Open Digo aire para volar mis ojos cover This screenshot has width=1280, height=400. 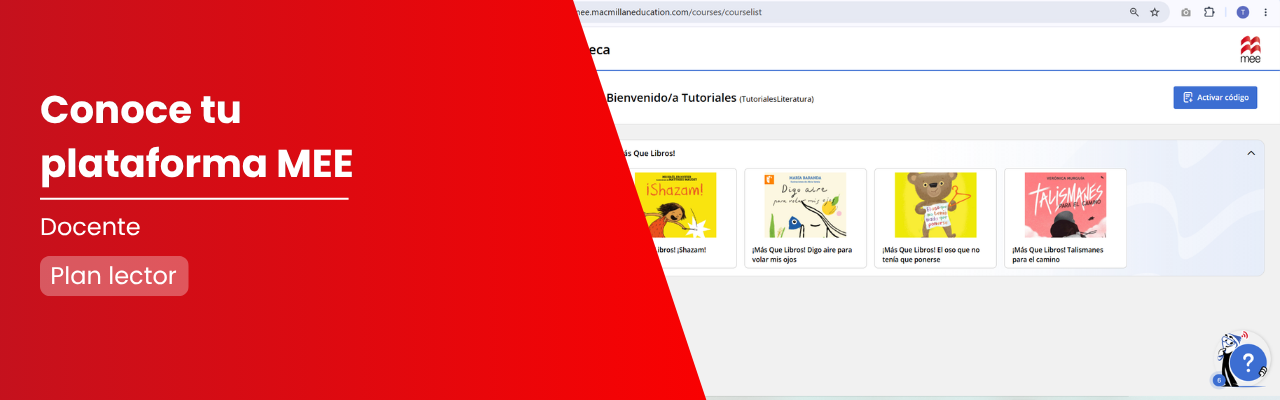click(805, 205)
